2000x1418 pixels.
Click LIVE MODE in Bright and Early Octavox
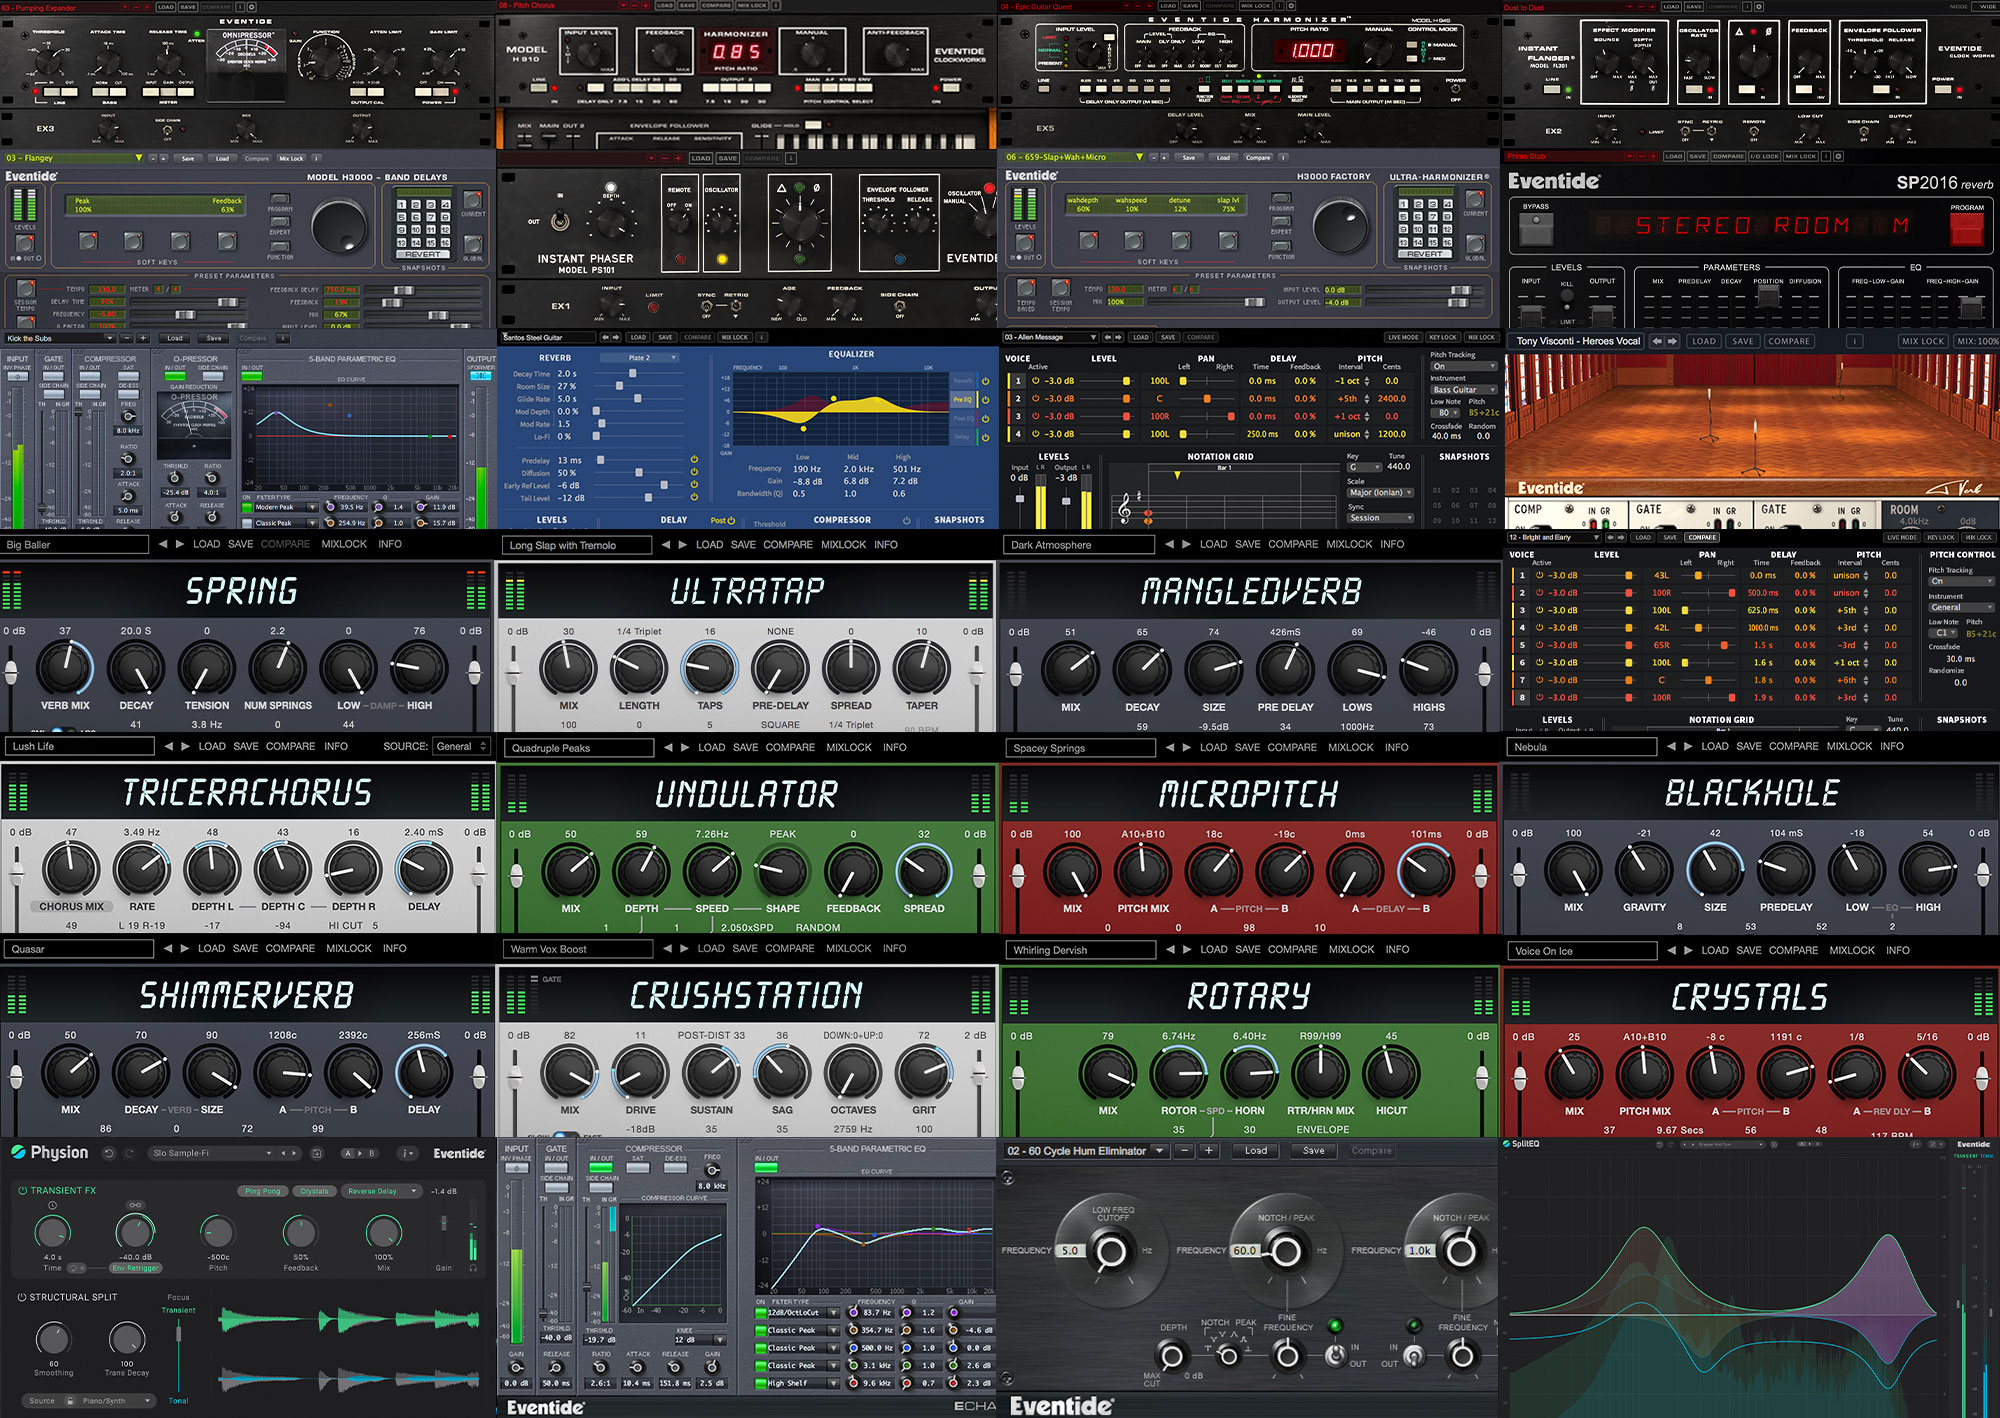pos(1901,537)
